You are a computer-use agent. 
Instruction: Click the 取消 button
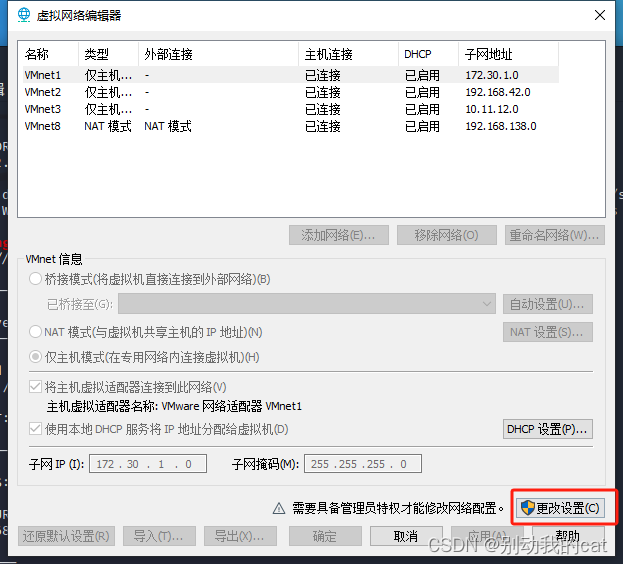(x=406, y=536)
